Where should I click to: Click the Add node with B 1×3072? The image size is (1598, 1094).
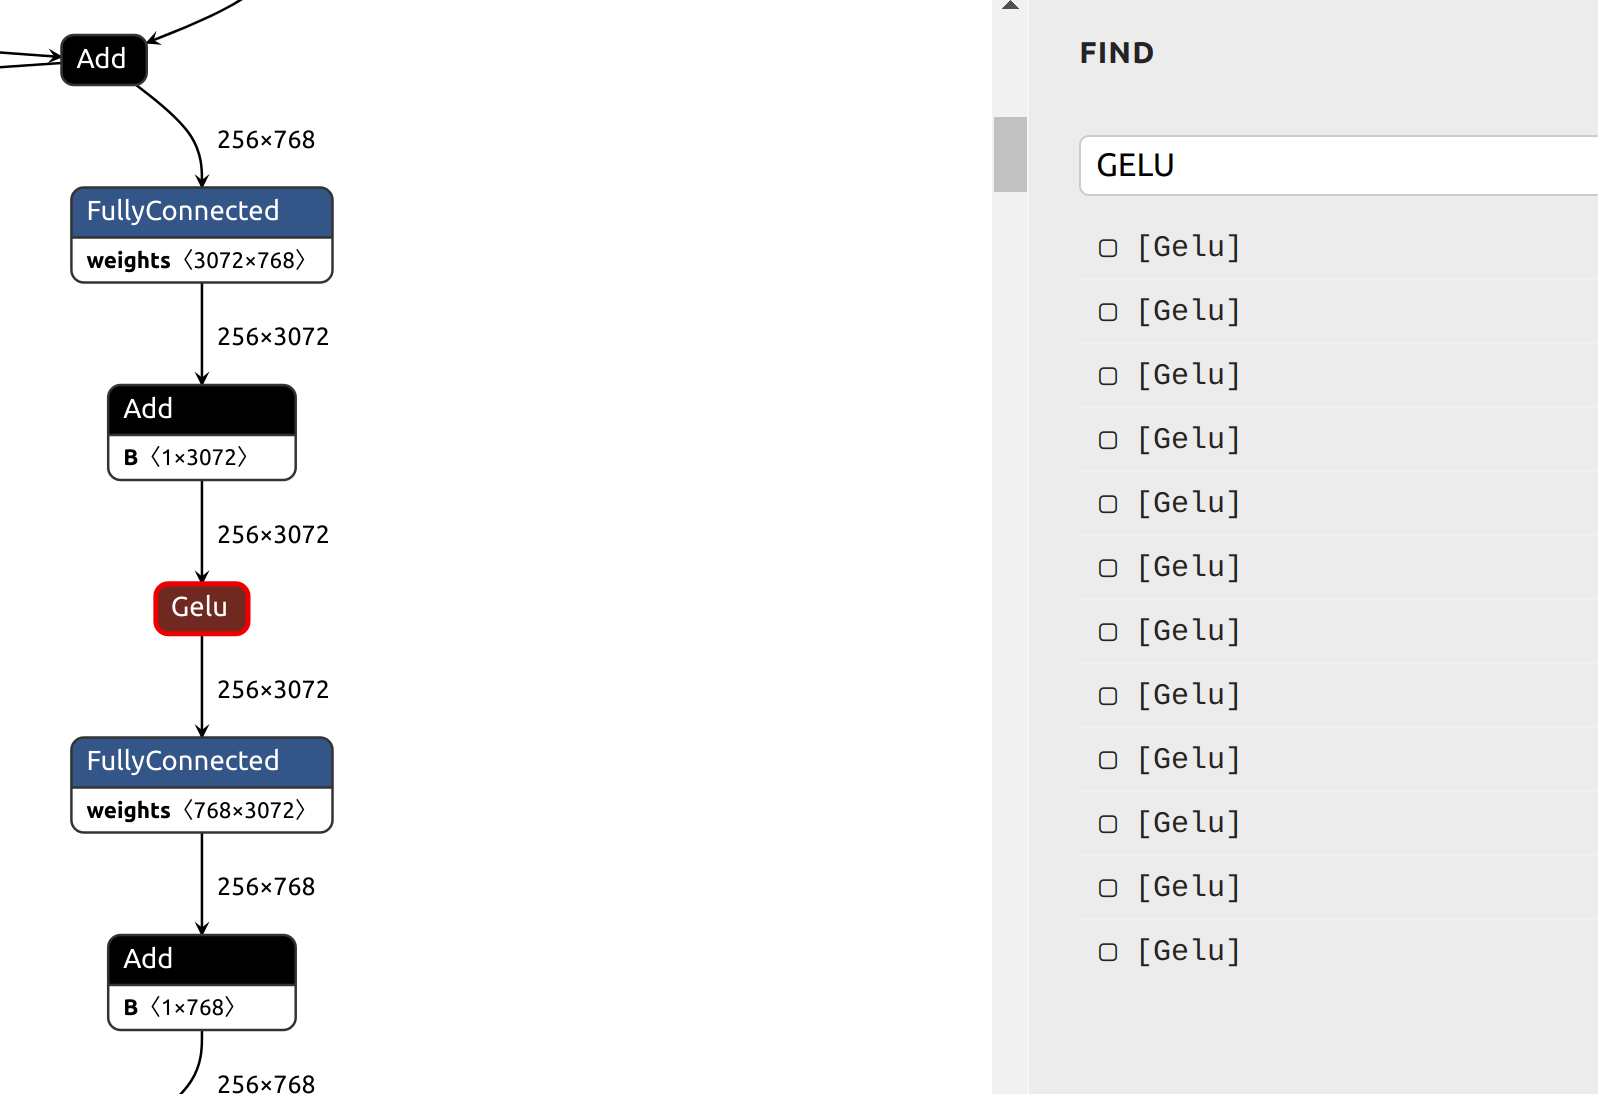(200, 409)
